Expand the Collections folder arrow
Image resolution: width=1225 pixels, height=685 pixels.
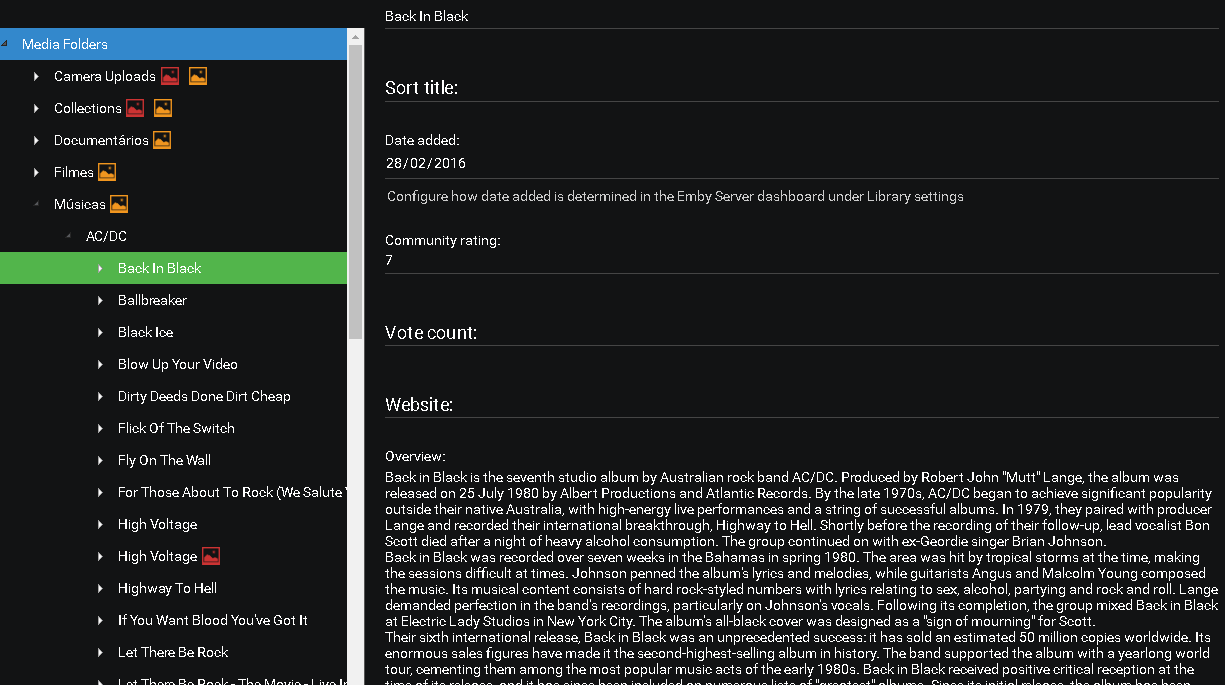[36, 108]
